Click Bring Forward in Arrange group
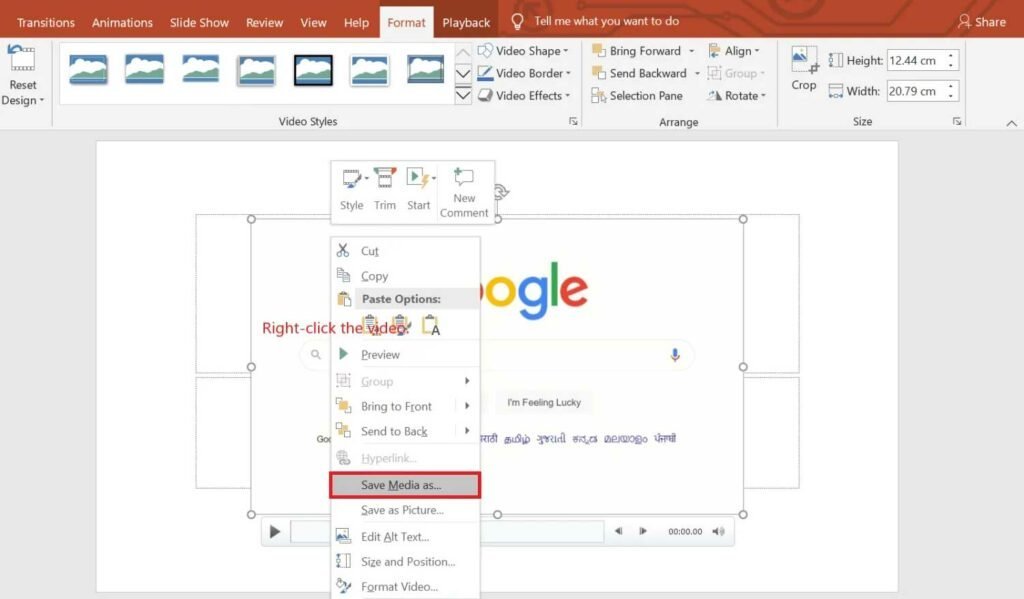The image size is (1024, 599). 637,51
